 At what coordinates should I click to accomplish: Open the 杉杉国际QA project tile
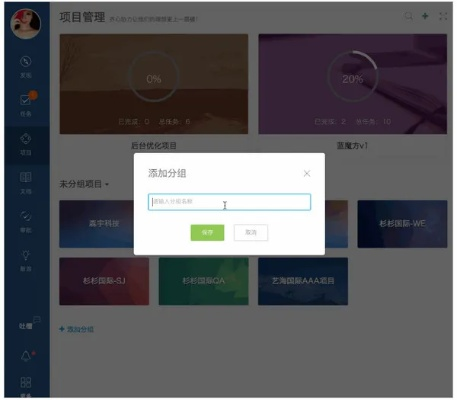coord(203,281)
